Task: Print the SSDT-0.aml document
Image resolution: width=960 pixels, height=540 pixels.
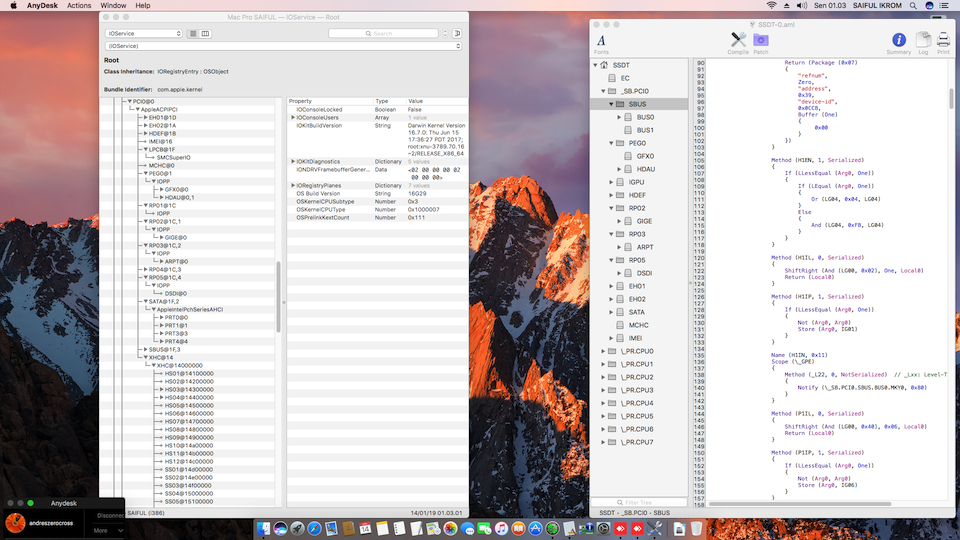Action: [x=943, y=43]
